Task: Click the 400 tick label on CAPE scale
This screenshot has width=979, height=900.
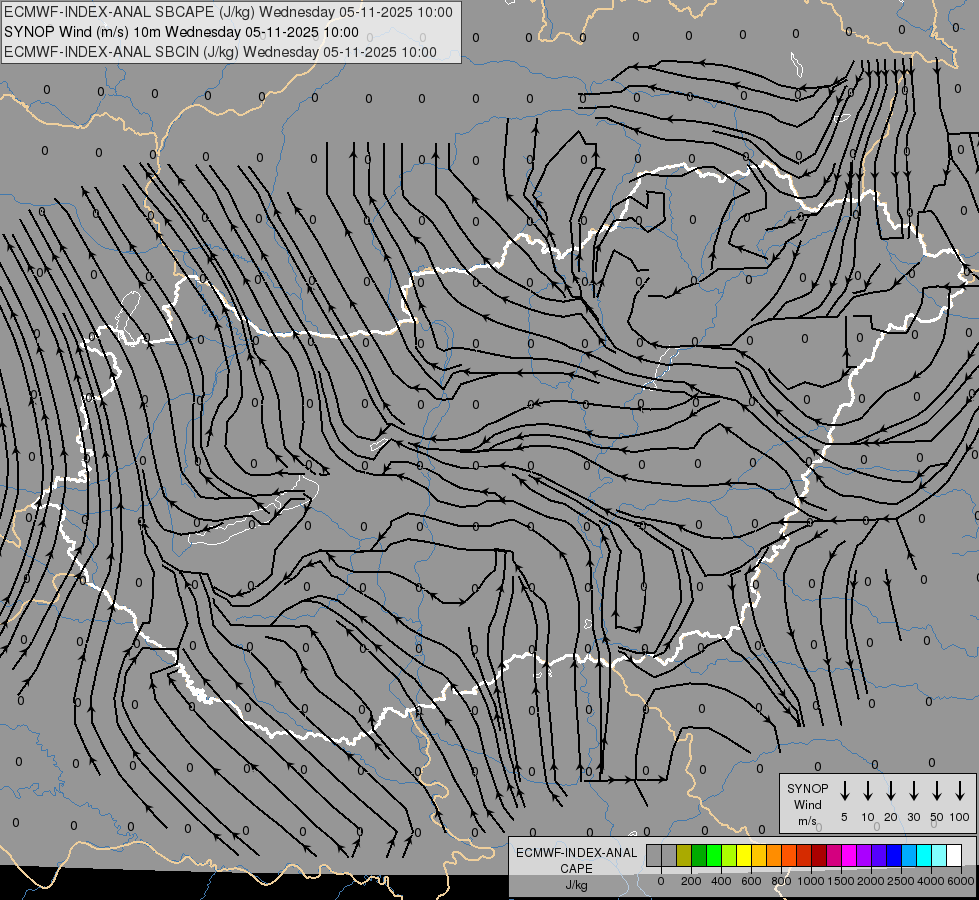Action: coord(721,881)
